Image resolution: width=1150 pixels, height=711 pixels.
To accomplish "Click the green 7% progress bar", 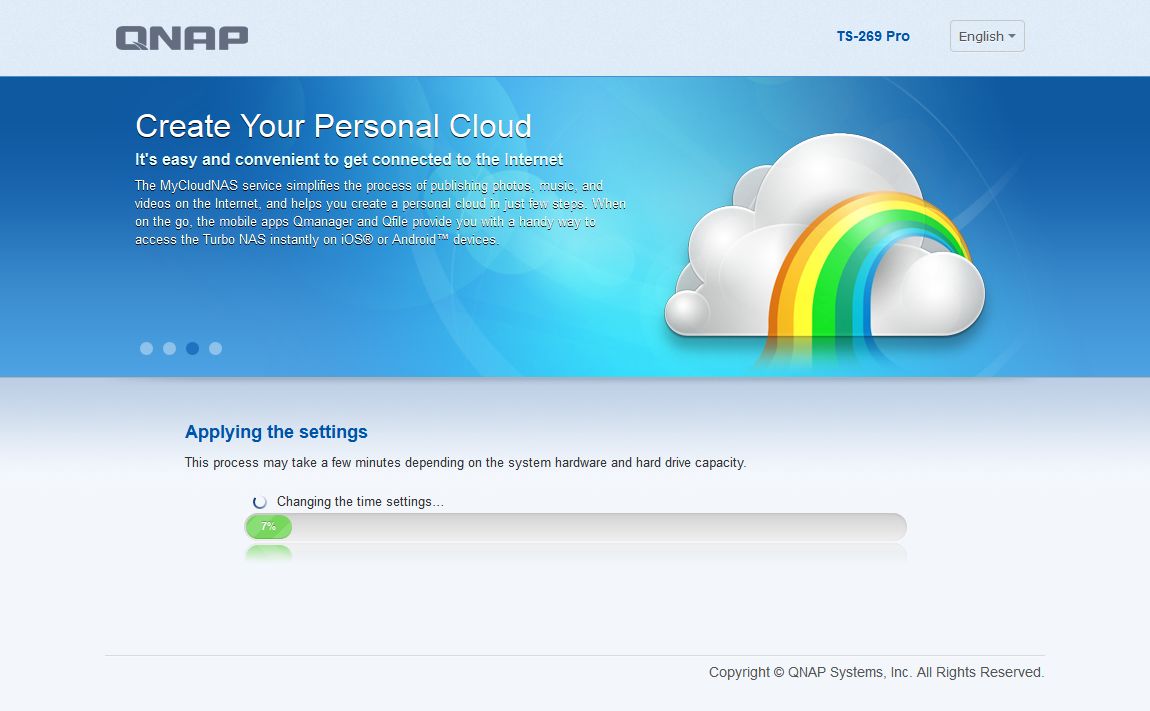I will (x=268, y=527).
